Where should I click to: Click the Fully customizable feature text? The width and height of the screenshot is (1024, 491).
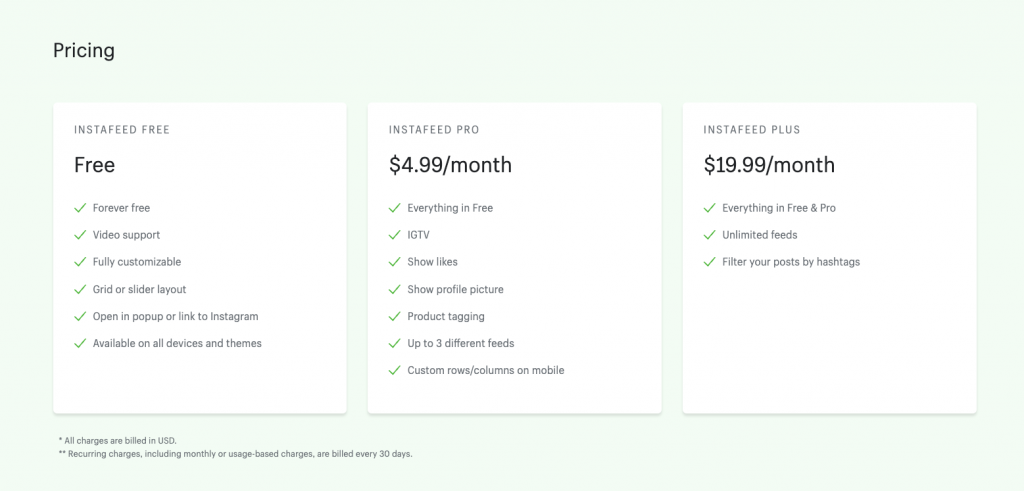point(137,262)
